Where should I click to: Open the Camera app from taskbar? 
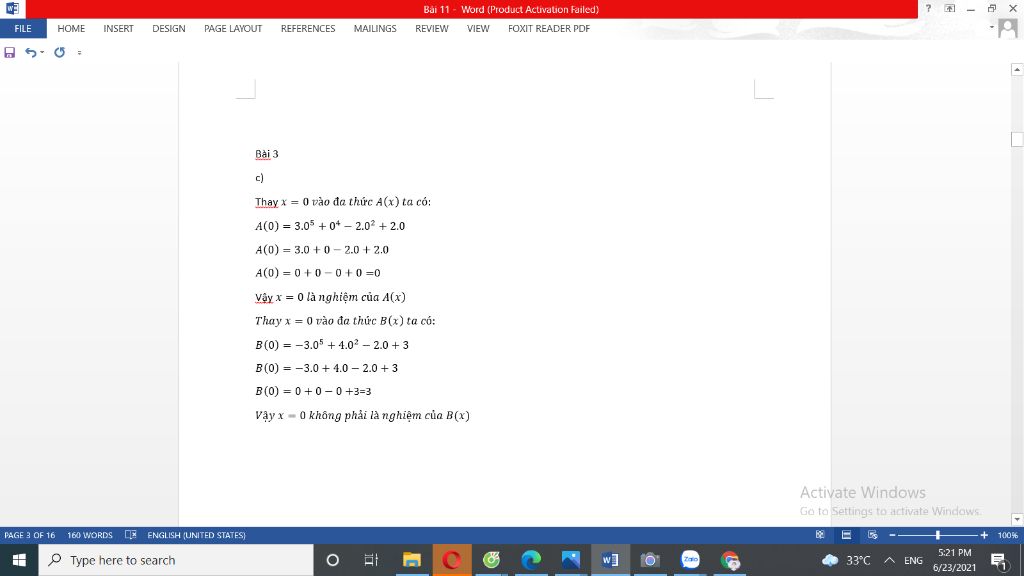click(650, 560)
